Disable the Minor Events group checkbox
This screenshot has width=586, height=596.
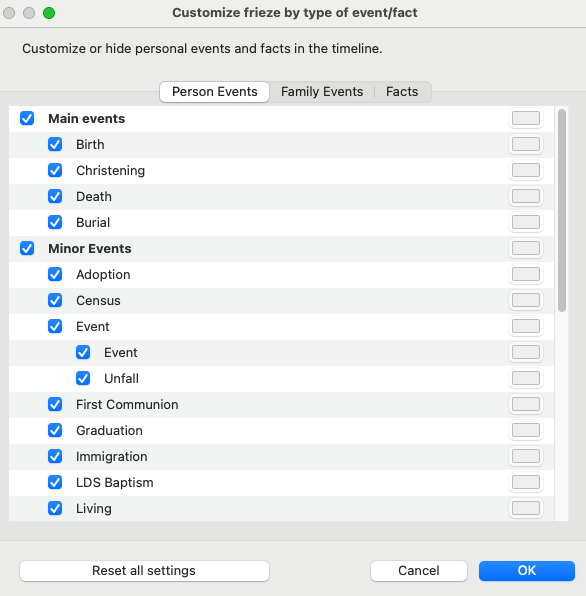click(27, 248)
